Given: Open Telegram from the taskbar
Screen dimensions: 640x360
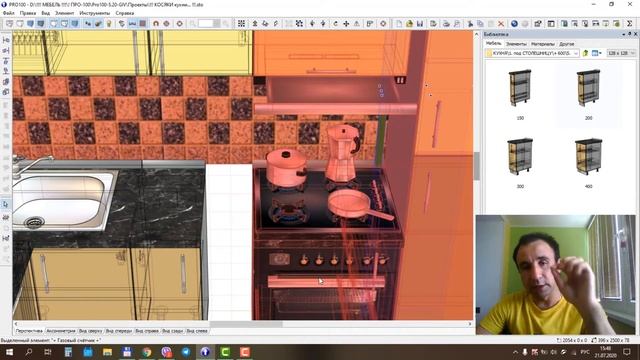Looking at the screenshot, I should (186, 352).
